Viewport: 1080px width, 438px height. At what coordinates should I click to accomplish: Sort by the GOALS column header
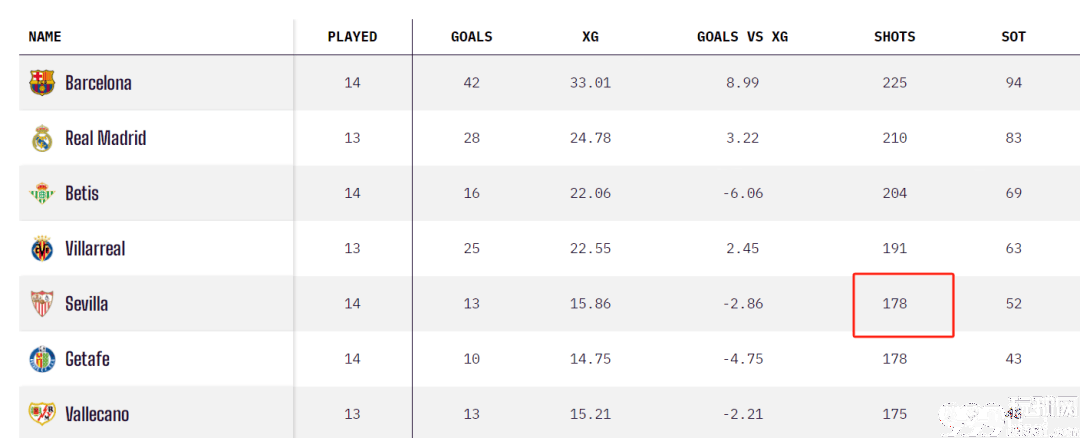point(472,36)
